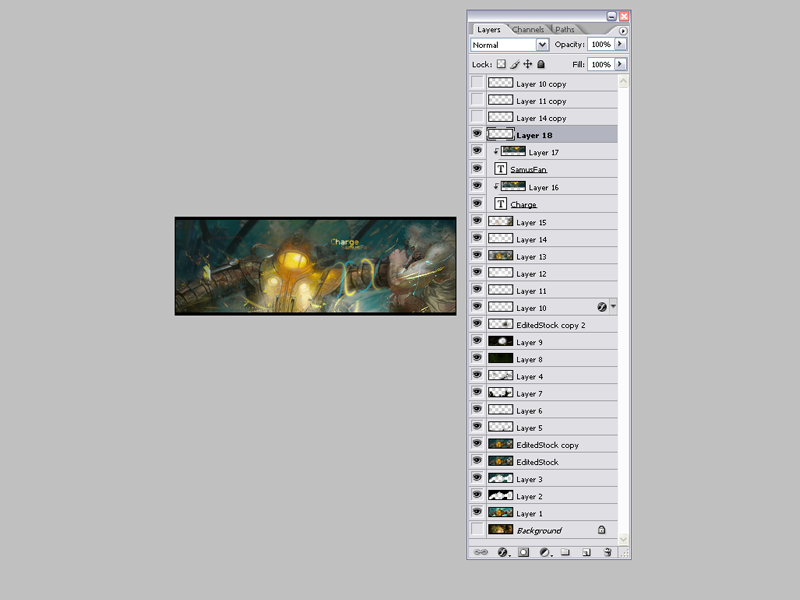Select the Layer 2 row
Image resolution: width=800 pixels, height=600 pixels.
543,496
